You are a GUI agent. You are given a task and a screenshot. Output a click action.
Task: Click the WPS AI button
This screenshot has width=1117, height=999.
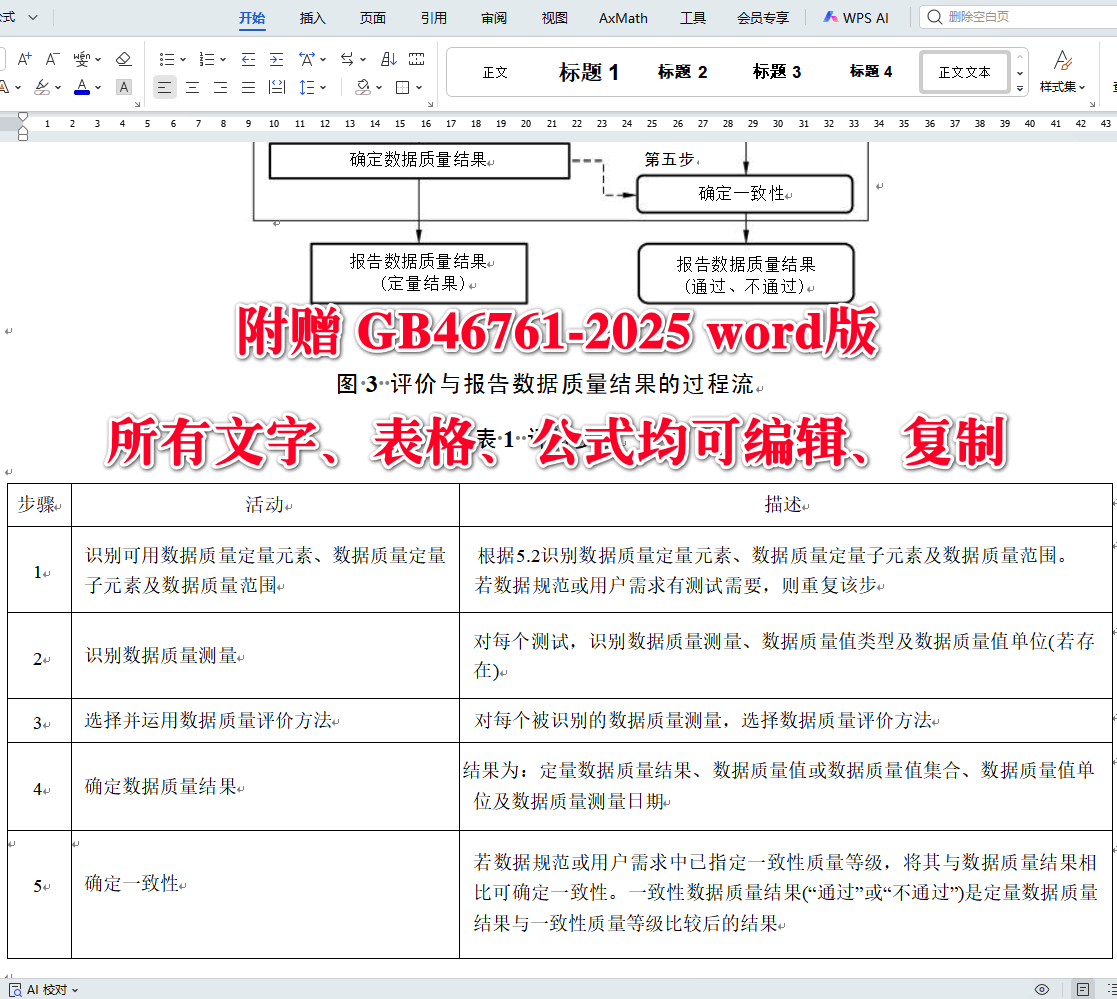point(856,17)
